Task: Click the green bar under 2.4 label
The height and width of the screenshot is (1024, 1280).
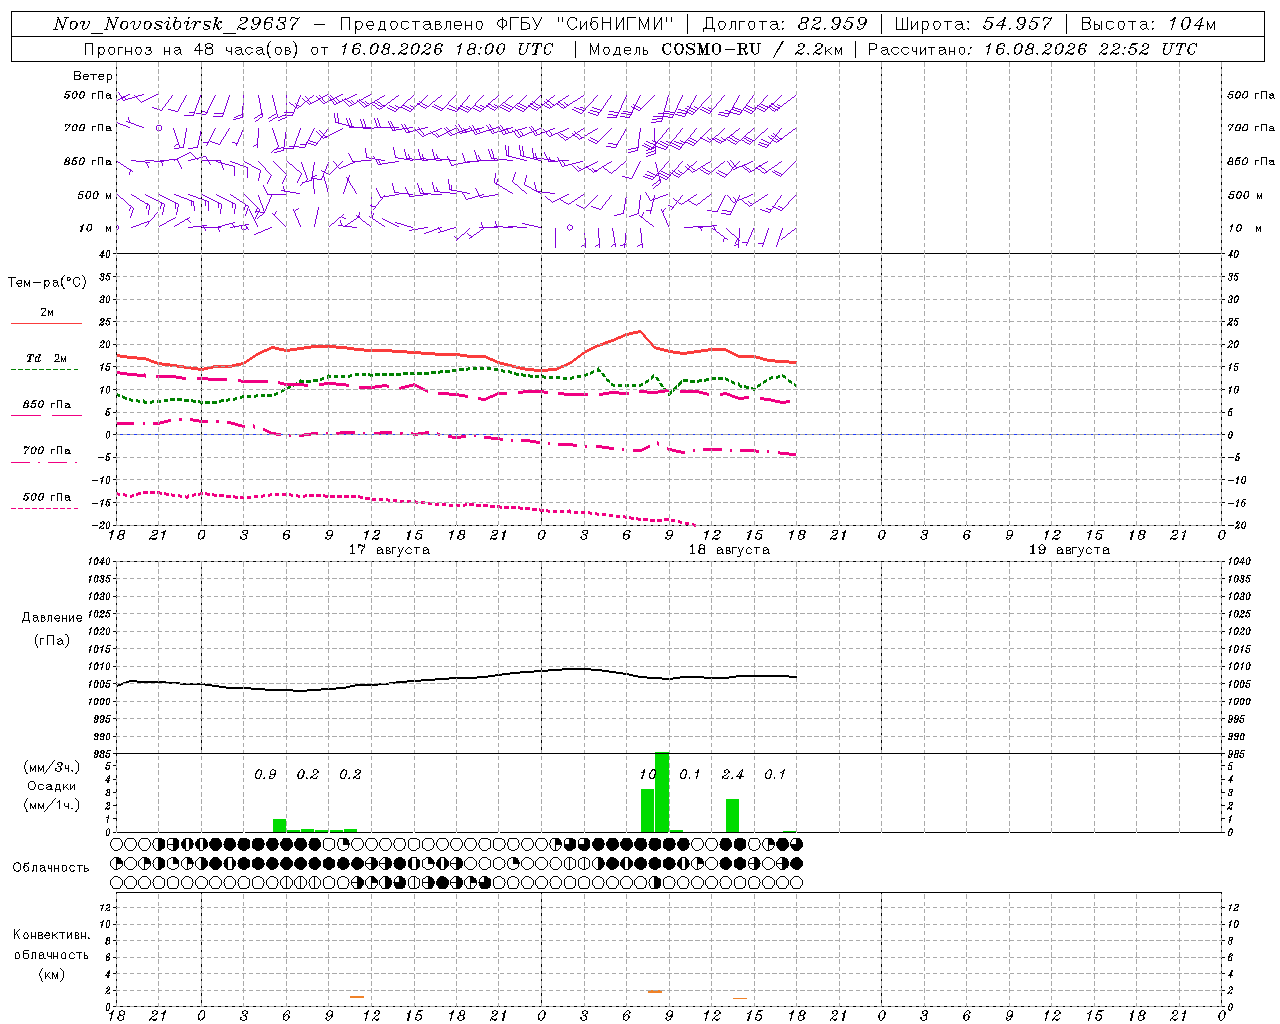Action: pos(733,815)
